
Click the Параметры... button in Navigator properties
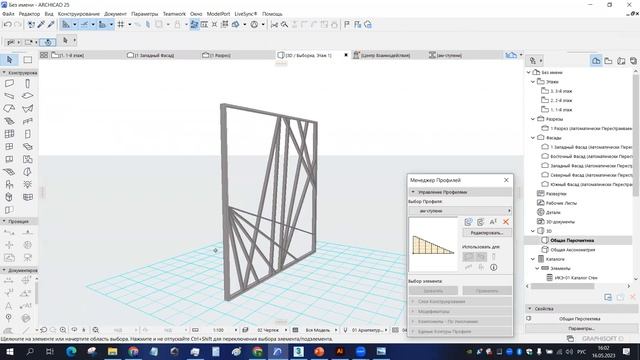pyautogui.click(x=581, y=328)
